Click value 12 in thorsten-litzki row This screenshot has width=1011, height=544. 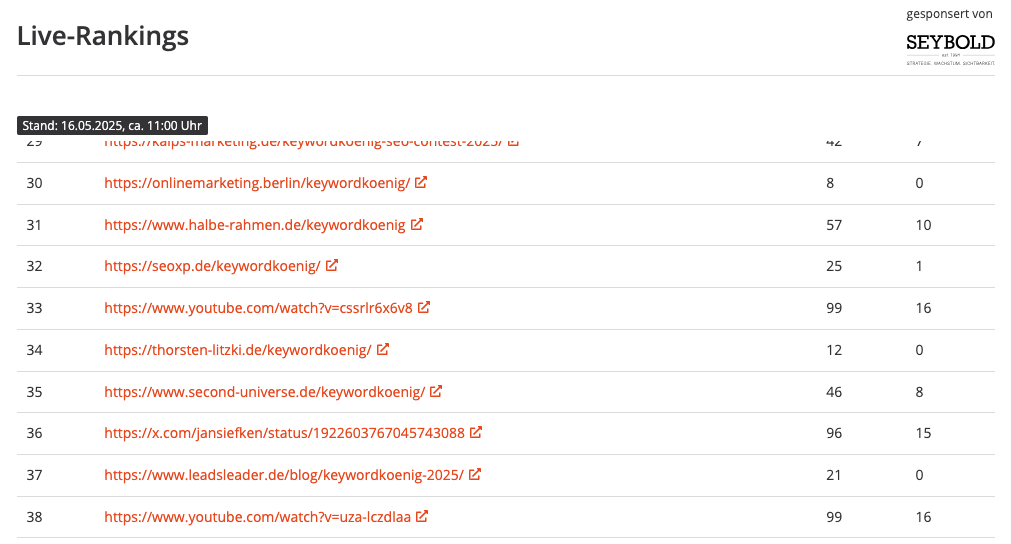pos(834,350)
